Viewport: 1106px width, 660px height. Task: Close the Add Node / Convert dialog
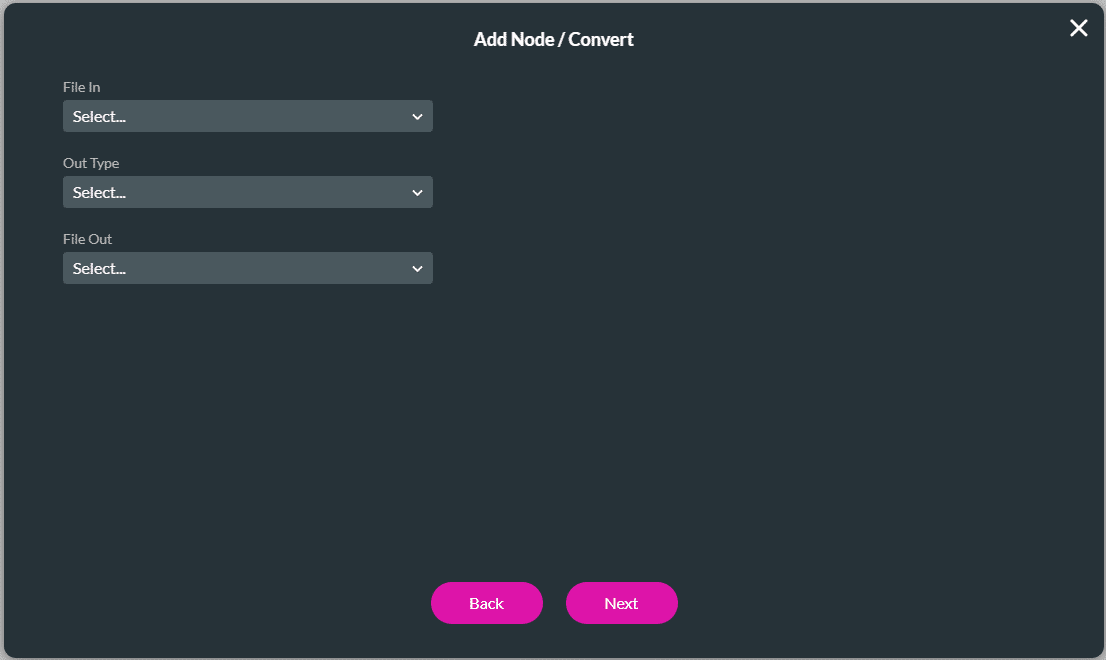1078,28
